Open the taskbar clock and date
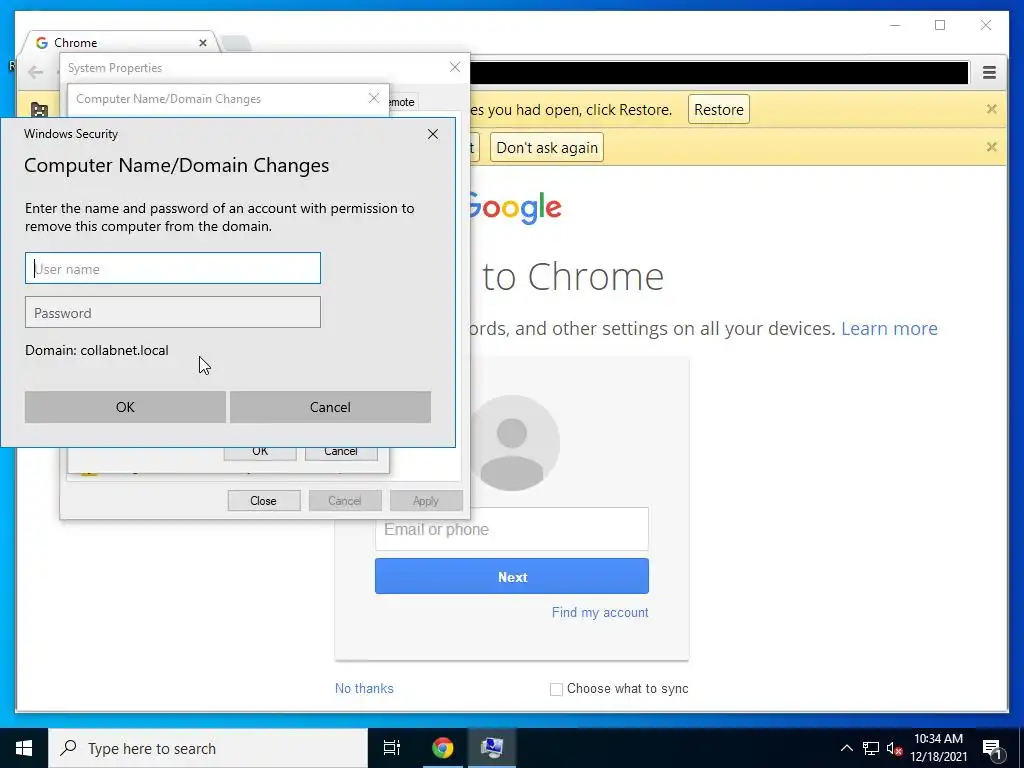The height and width of the screenshot is (768, 1024). pyautogui.click(x=938, y=748)
